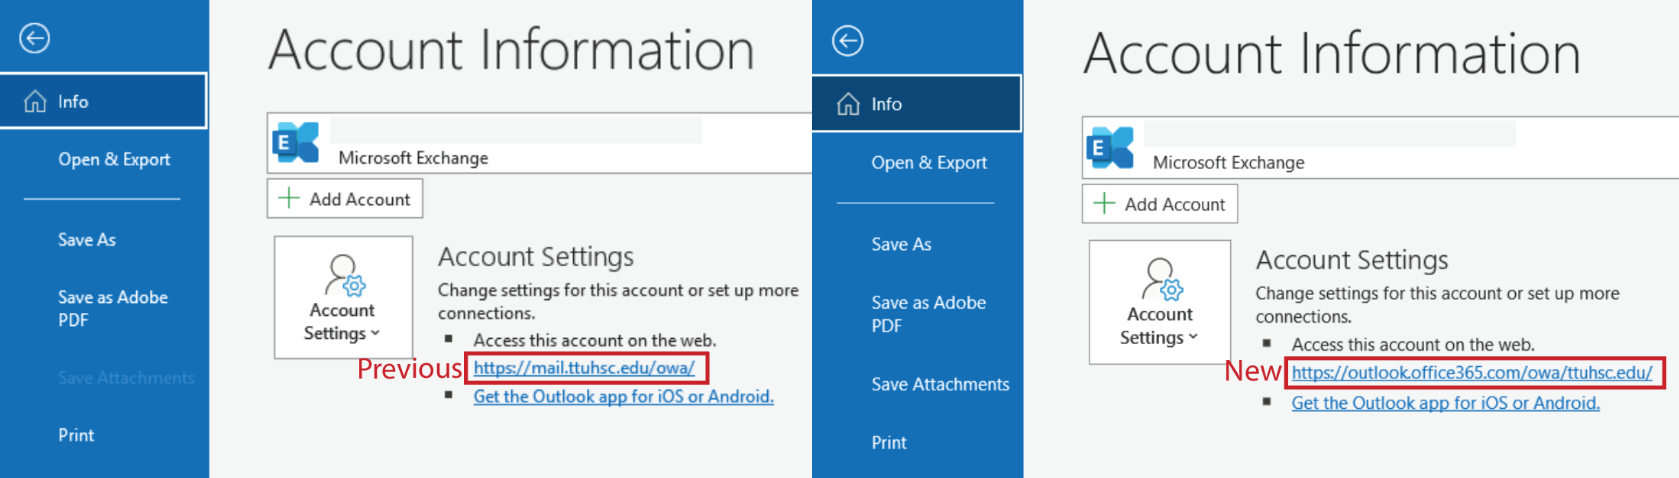Click Get the Outlook app link in left window
The height and width of the screenshot is (478, 1679).
point(623,397)
